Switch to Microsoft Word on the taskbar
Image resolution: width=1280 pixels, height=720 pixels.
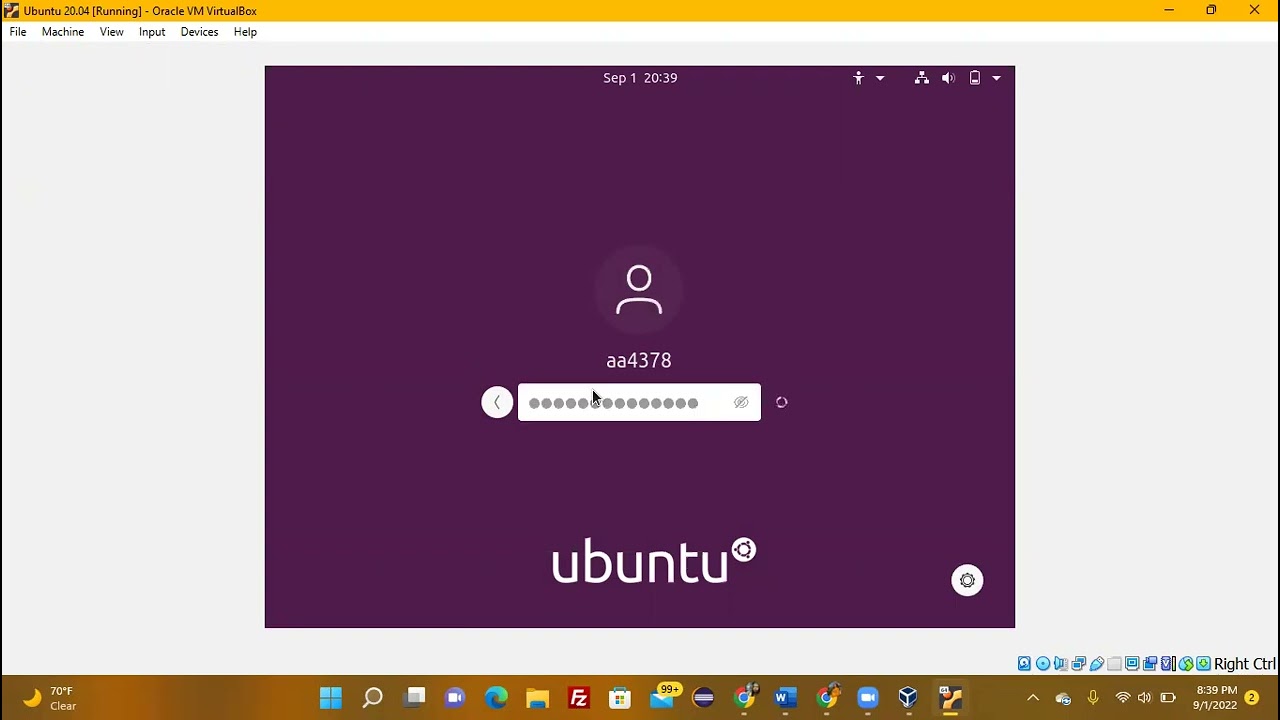(785, 697)
